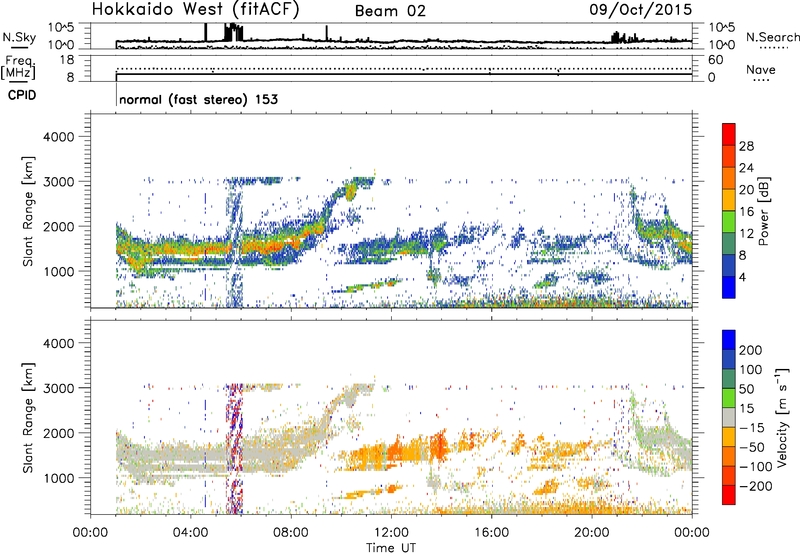Click the interference stripe near 05:40 in velocity panel
Screen dimensions: 800x554
coord(234,449)
